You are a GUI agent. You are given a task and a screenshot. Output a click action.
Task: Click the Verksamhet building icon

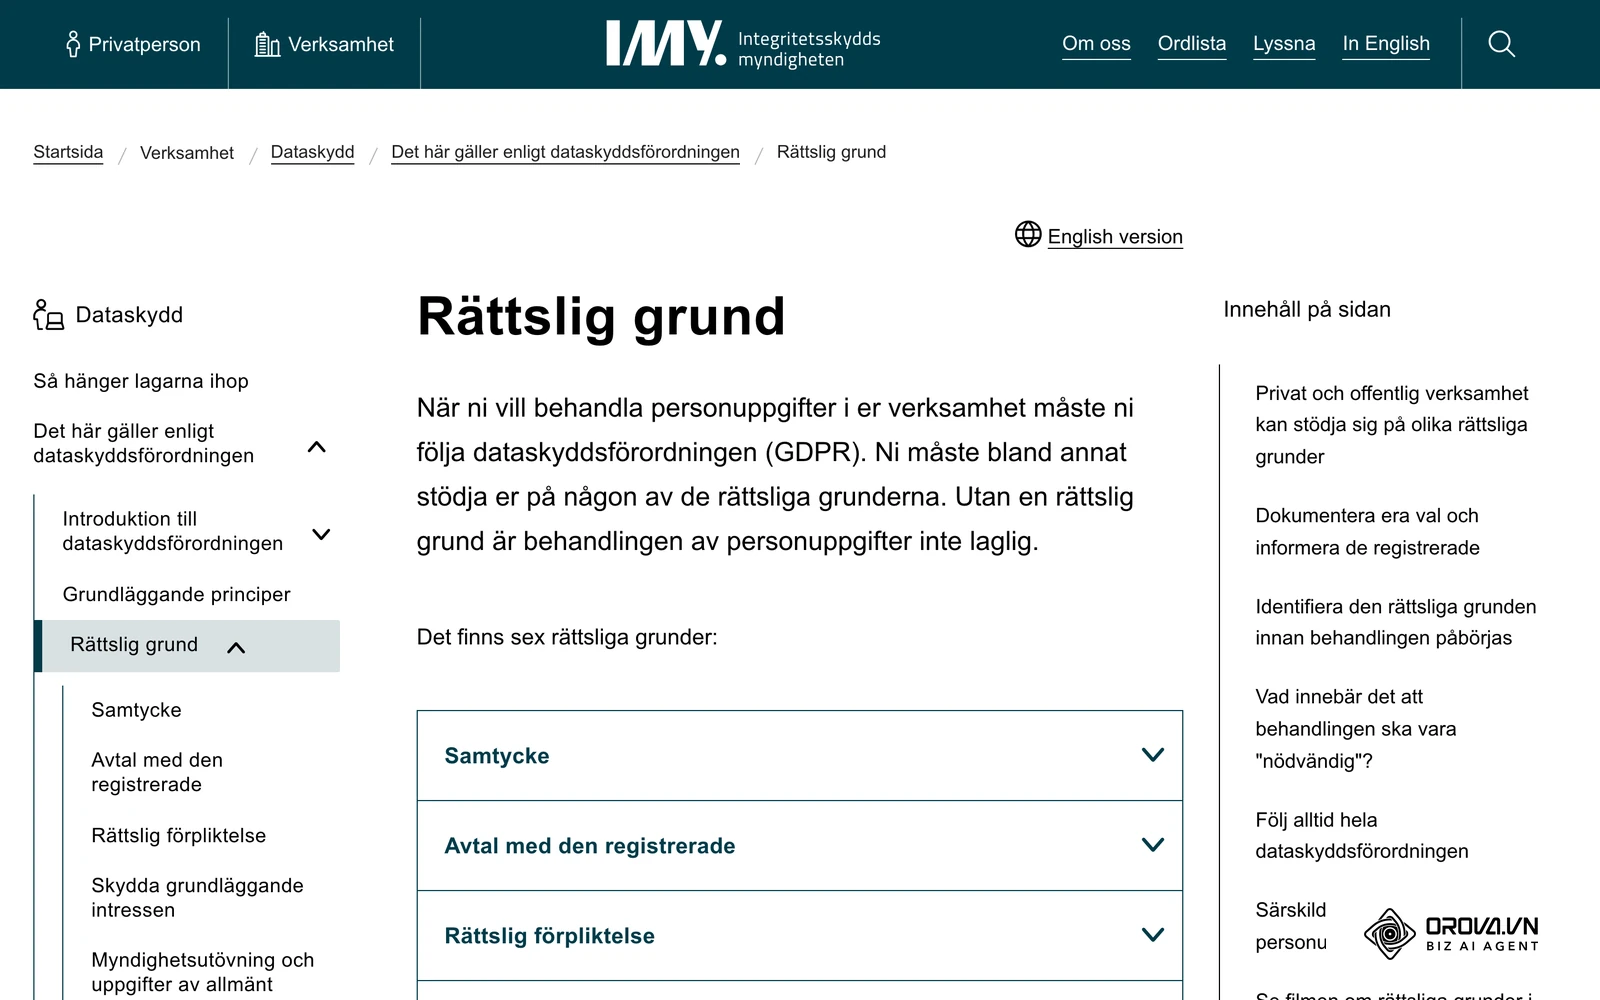click(x=267, y=44)
